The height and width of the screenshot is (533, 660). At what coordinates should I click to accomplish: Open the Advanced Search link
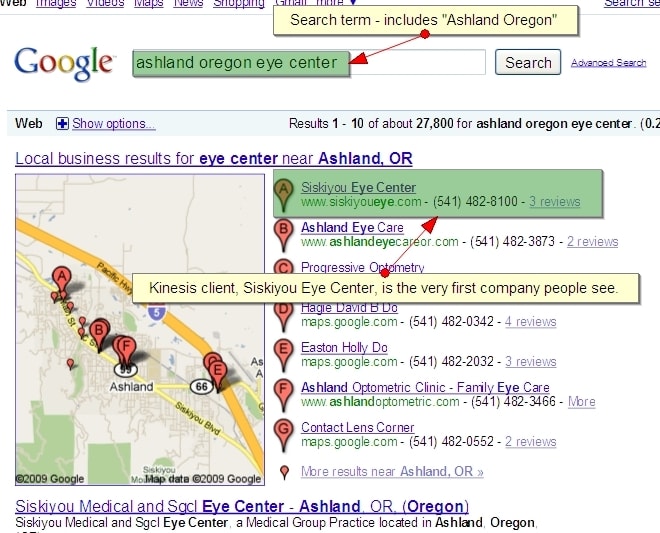(x=609, y=63)
